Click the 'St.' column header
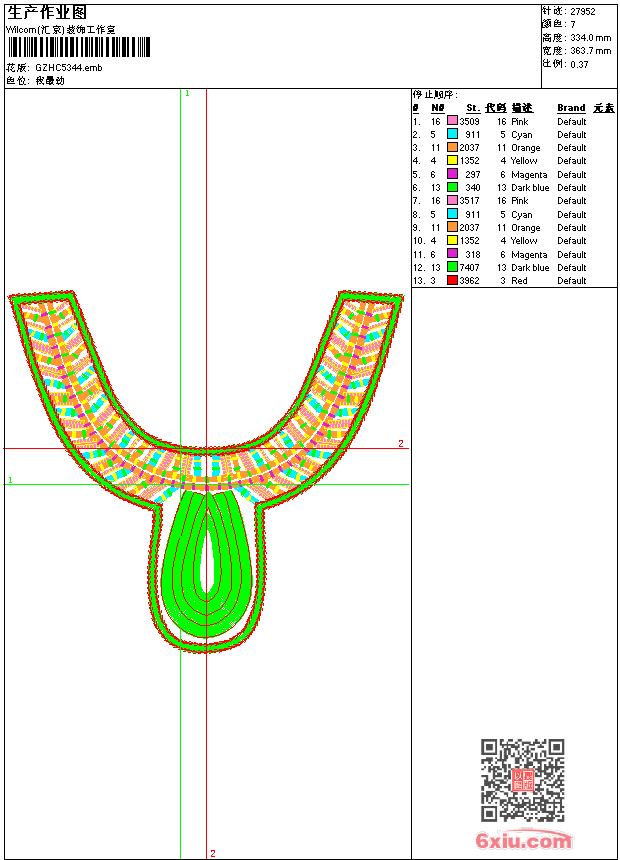 (473, 108)
